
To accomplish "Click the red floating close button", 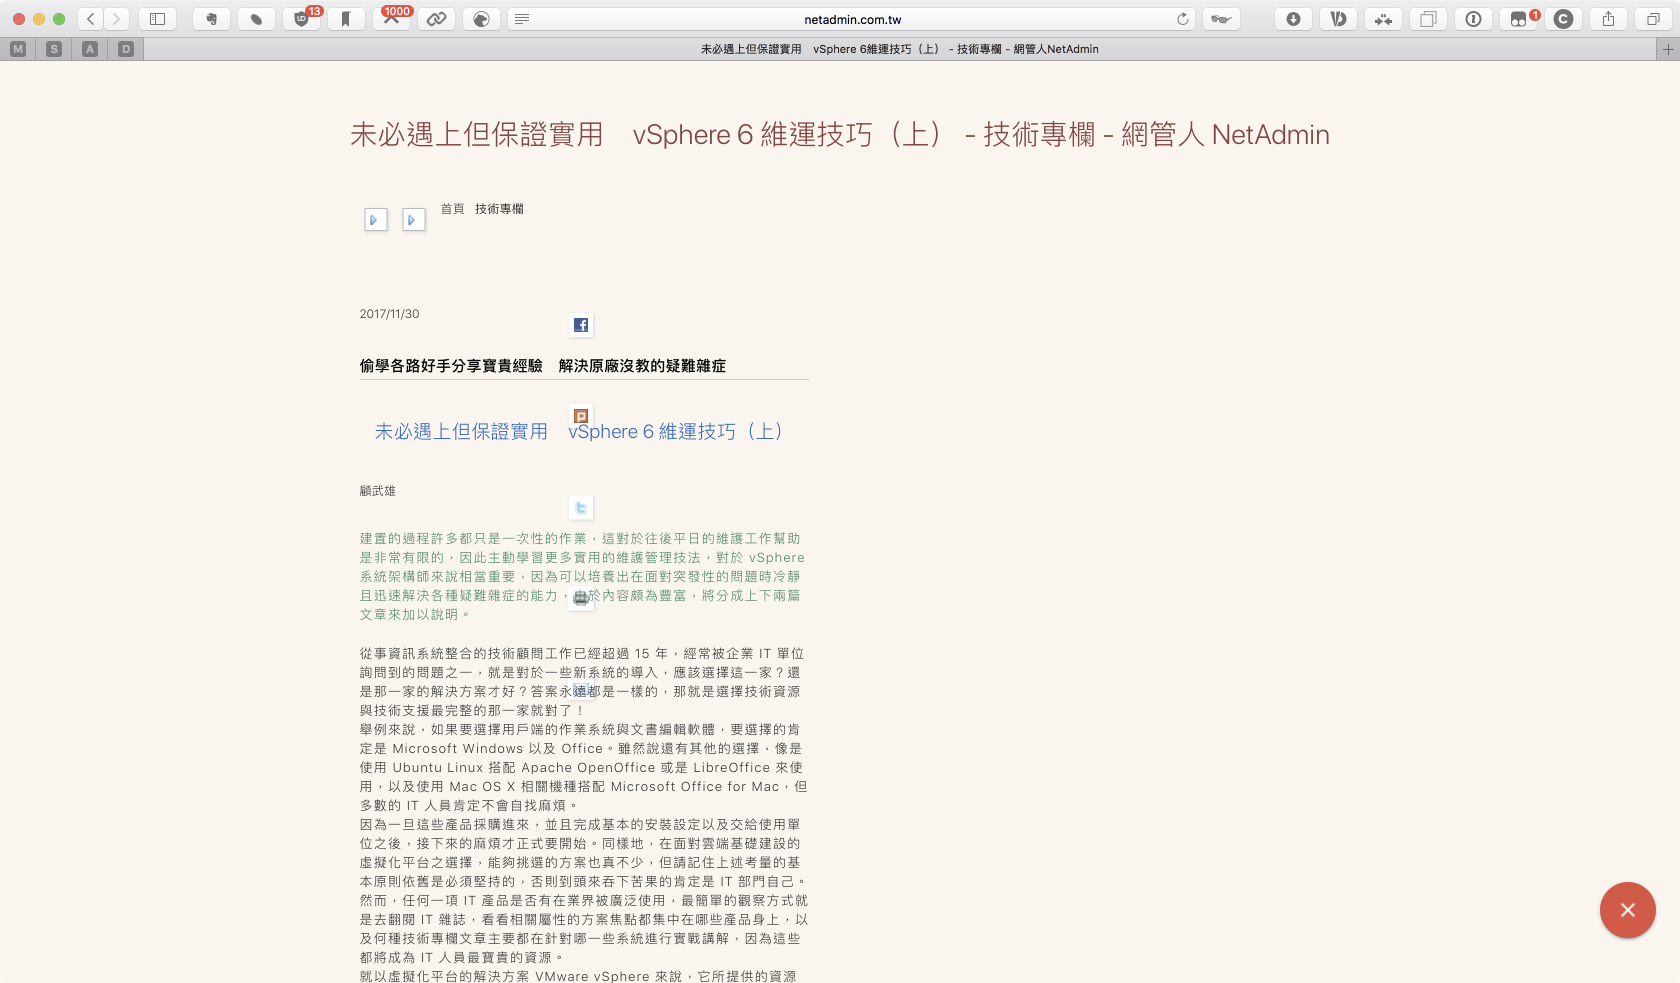I will click(x=1627, y=910).
